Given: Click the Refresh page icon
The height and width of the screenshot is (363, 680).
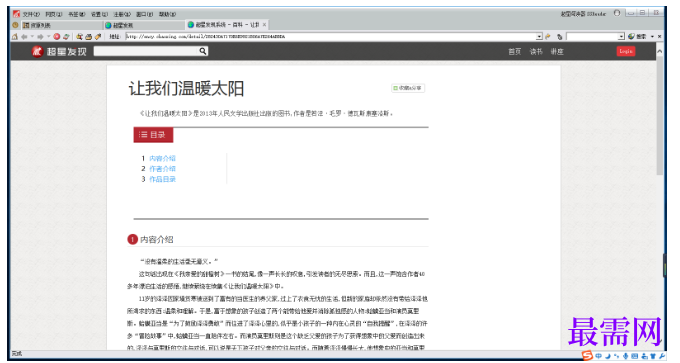Looking at the screenshot, I should pos(66,37).
